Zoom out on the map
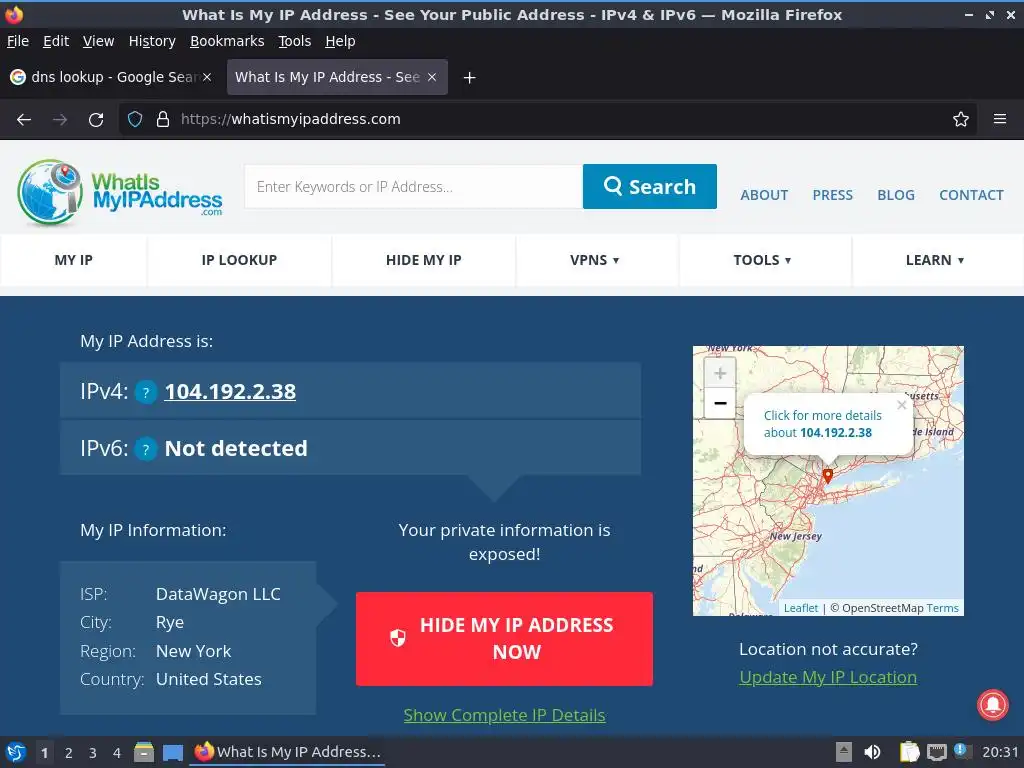This screenshot has height=768, width=1024. coord(720,403)
